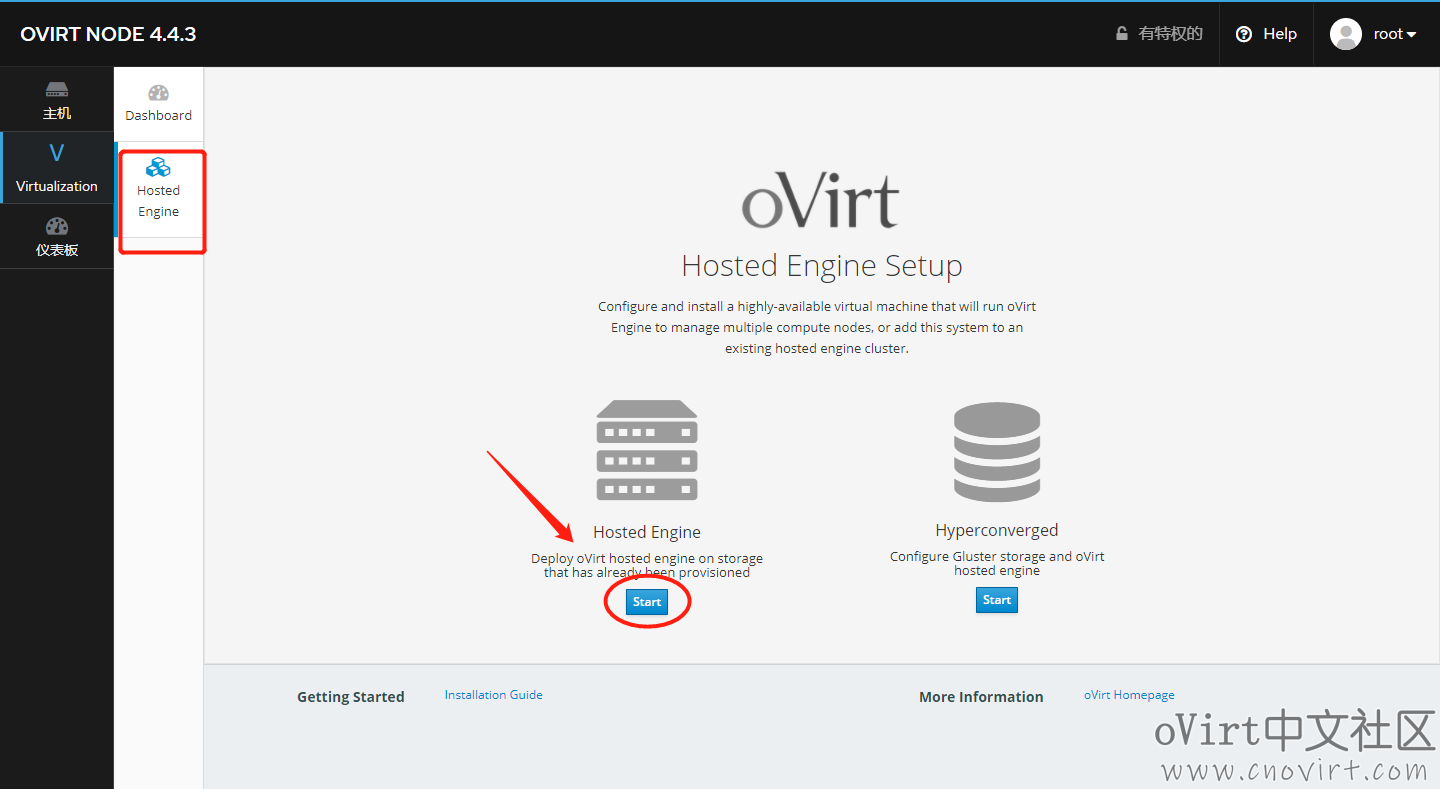This screenshot has width=1440, height=789.
Task: Click the Deploy oVirt hosted engine description
Action: coord(647,565)
